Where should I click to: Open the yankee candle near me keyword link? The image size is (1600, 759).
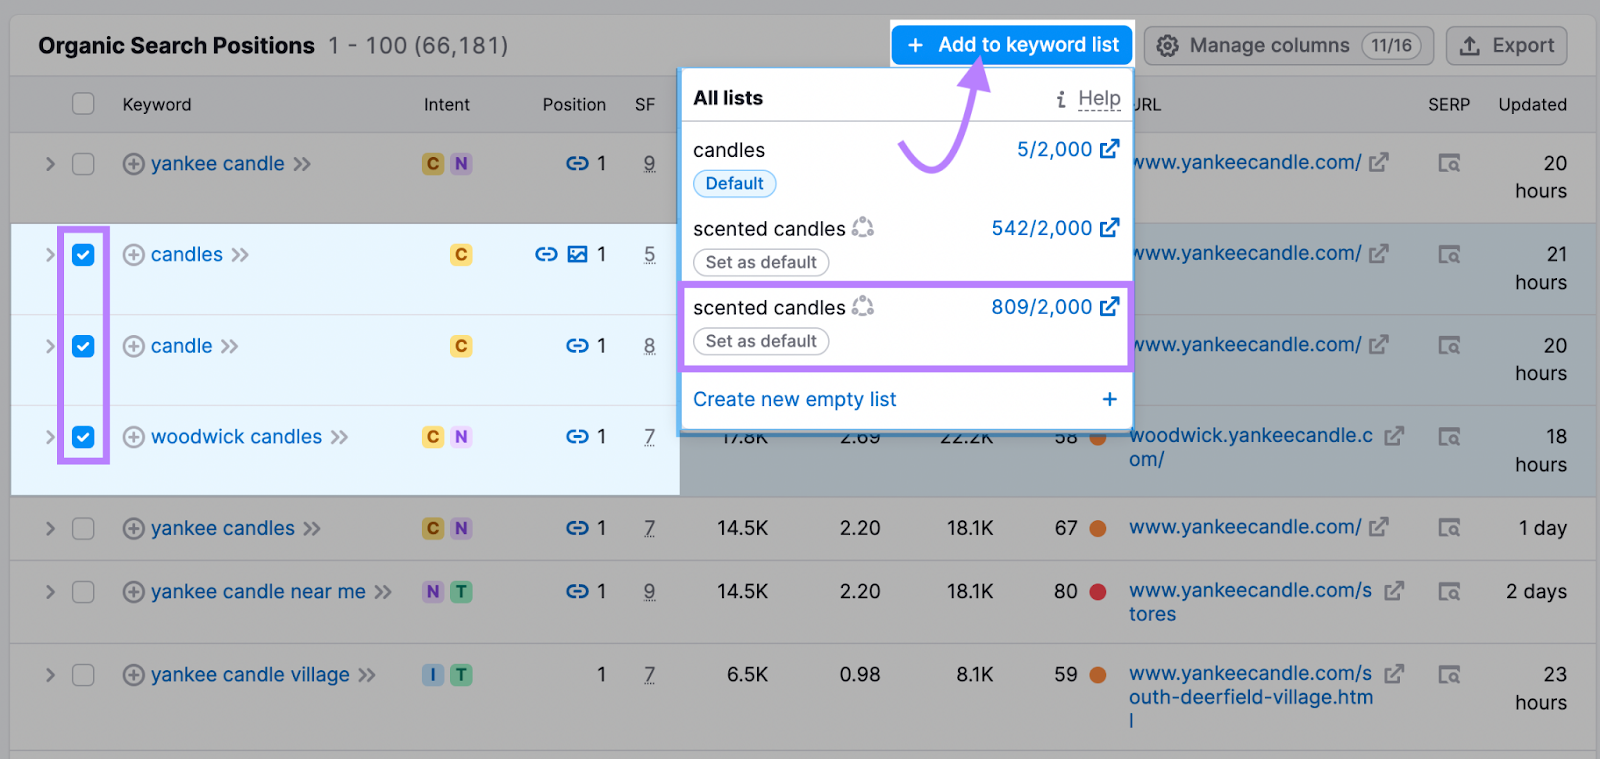[x=258, y=592]
